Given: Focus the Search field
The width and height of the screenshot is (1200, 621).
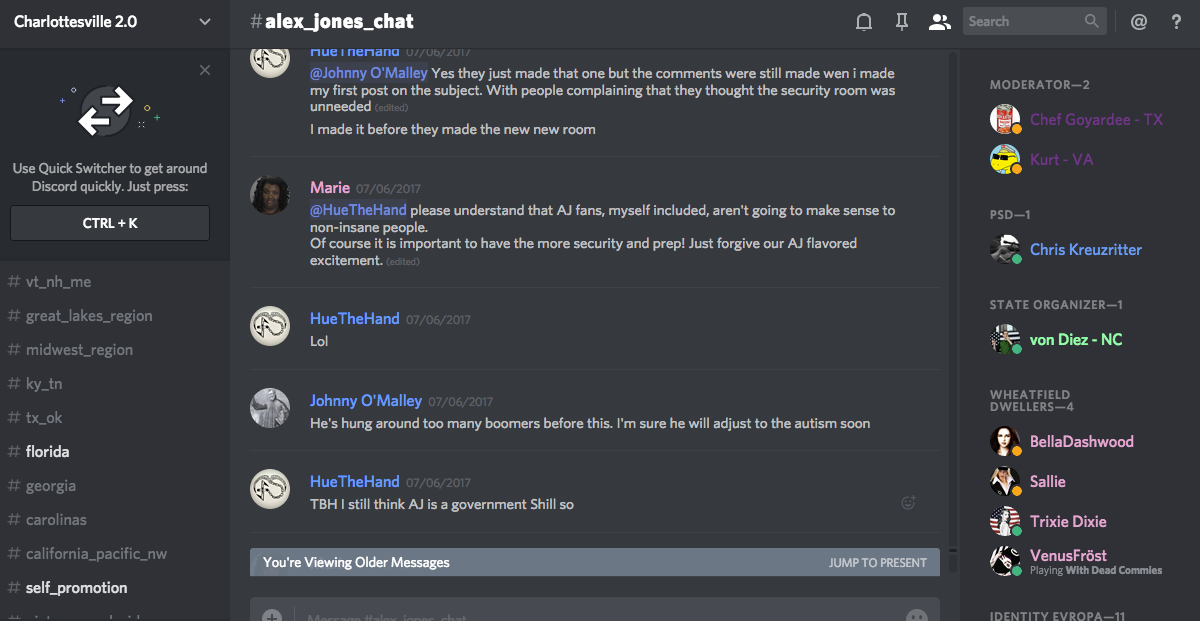Looking at the screenshot, I should [x=1023, y=21].
